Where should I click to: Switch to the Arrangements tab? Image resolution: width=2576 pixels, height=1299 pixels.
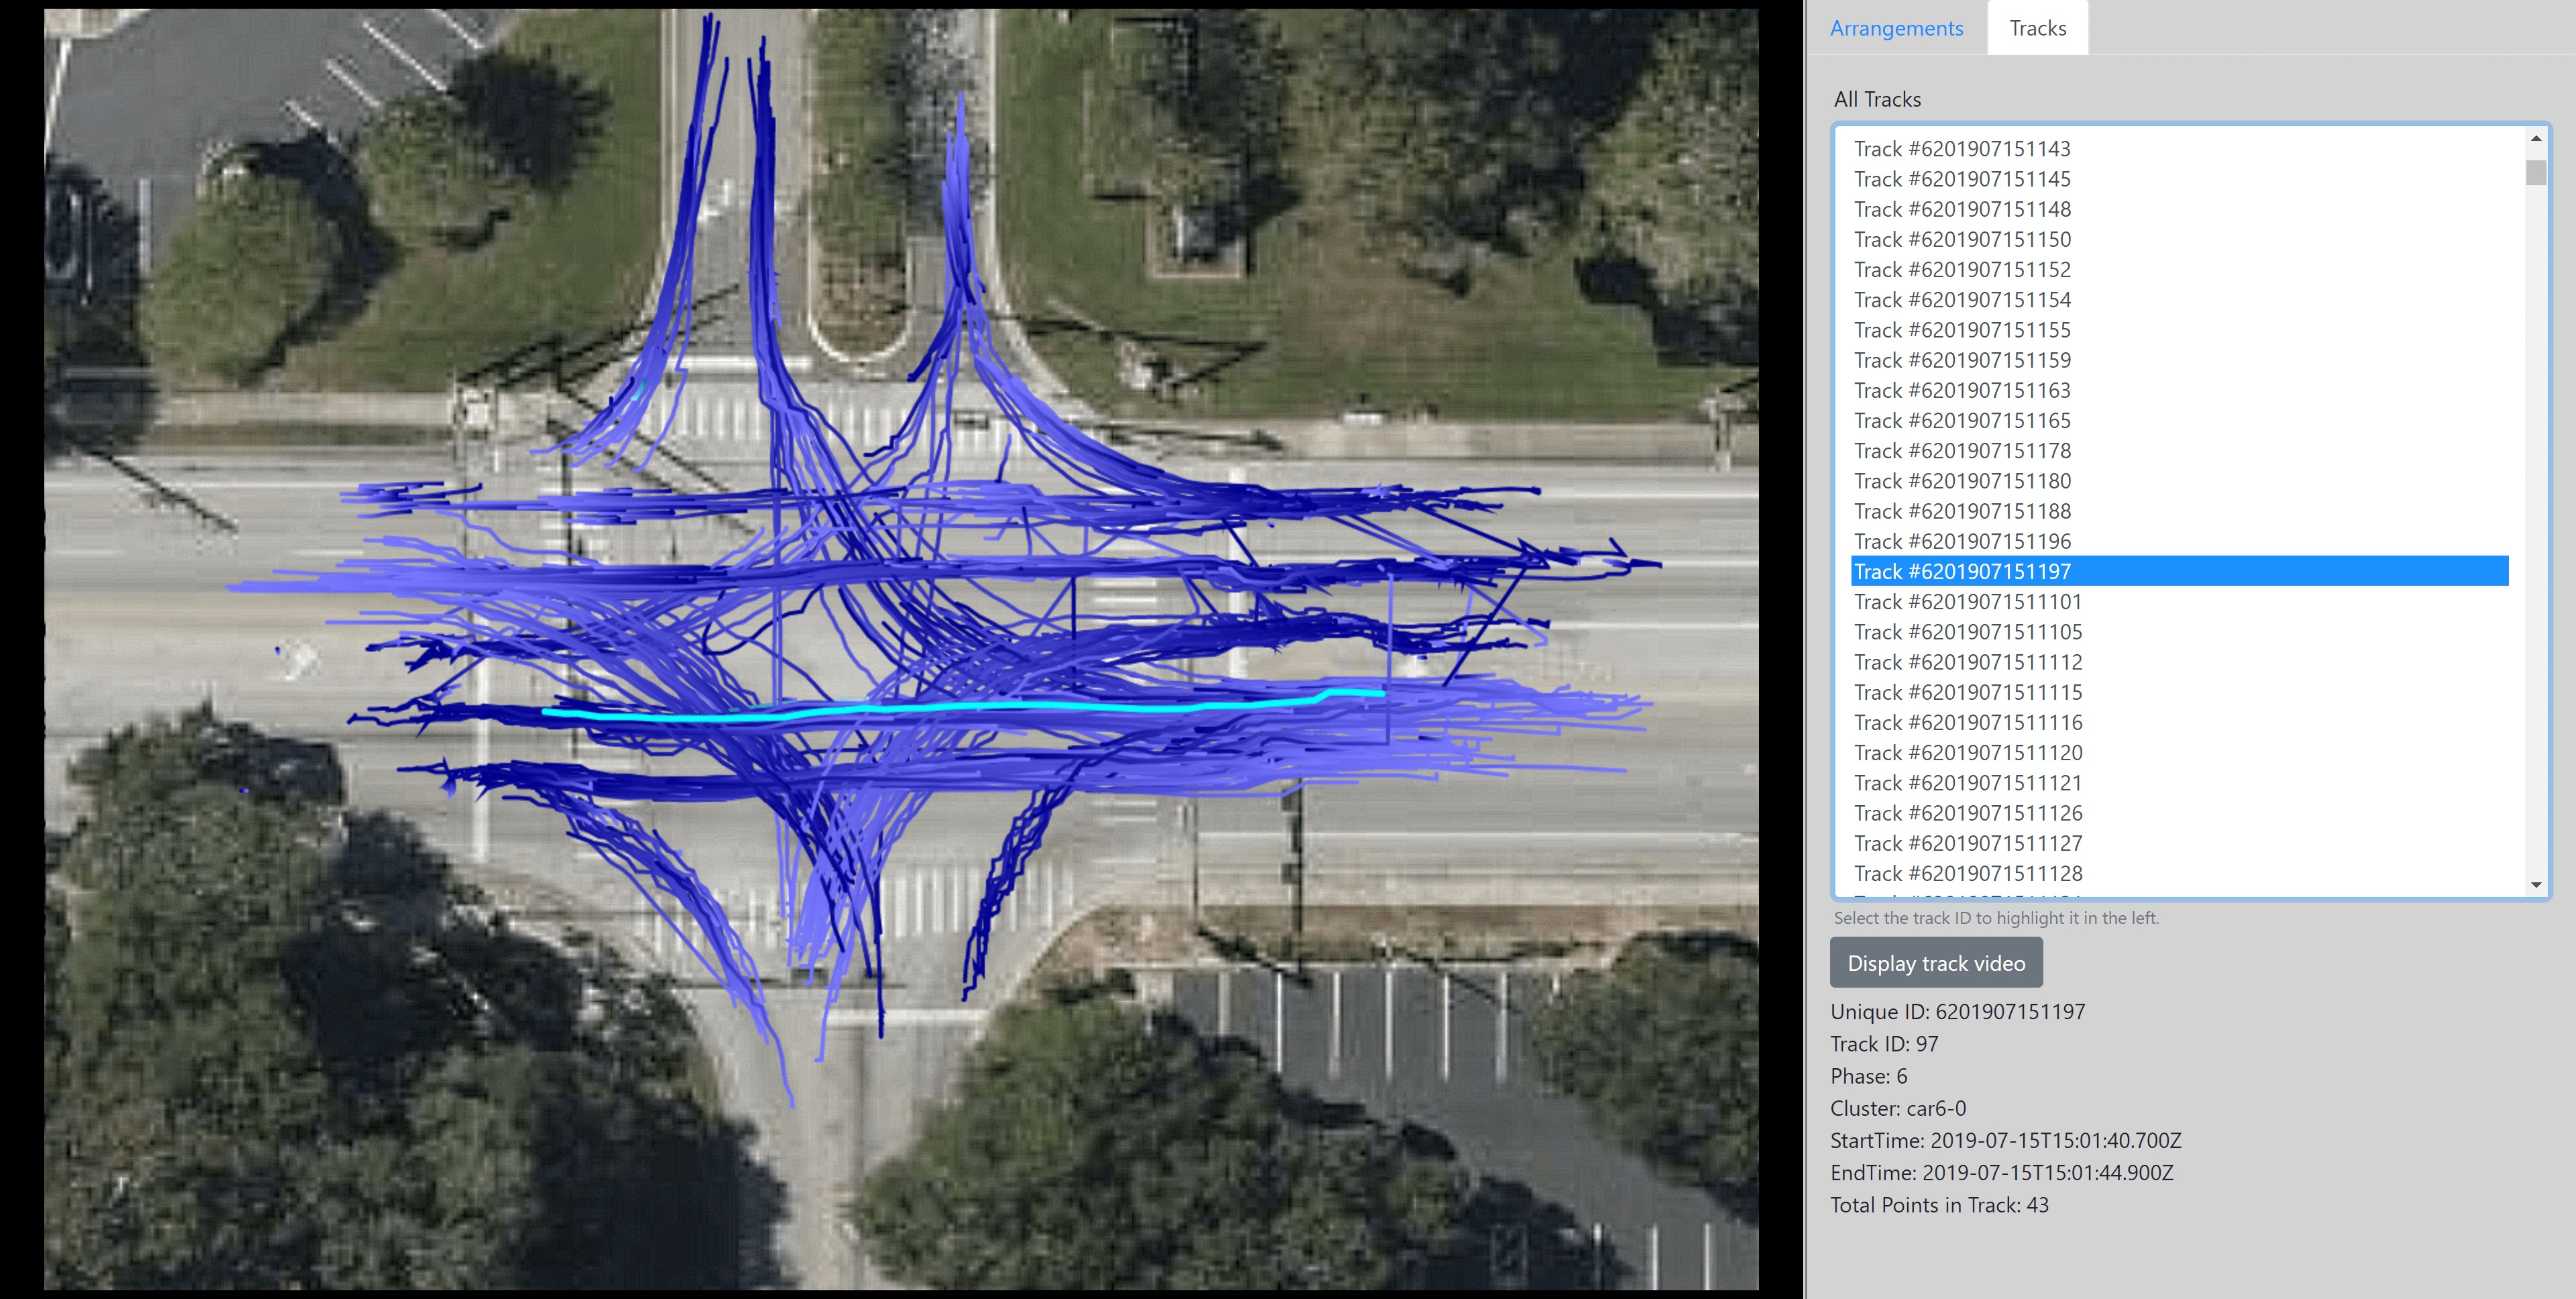(x=1896, y=28)
